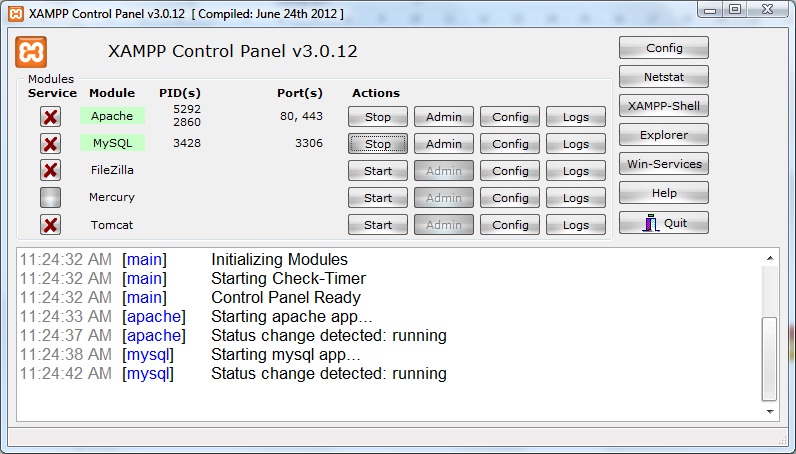The width and height of the screenshot is (796, 454).
Task: Click the Mercury module label
Action: tap(112, 197)
